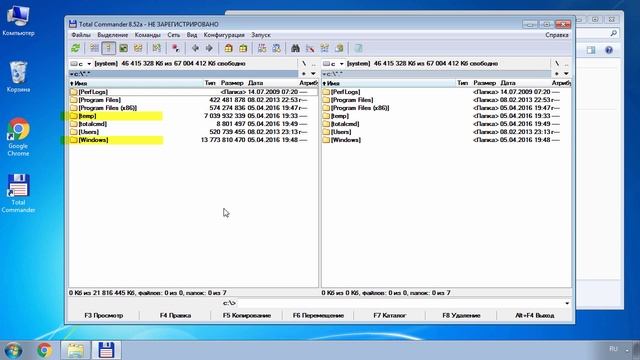Select [PerfLogs] folder in left panel
Screen dimensions: 640x360
pos(193,92)
